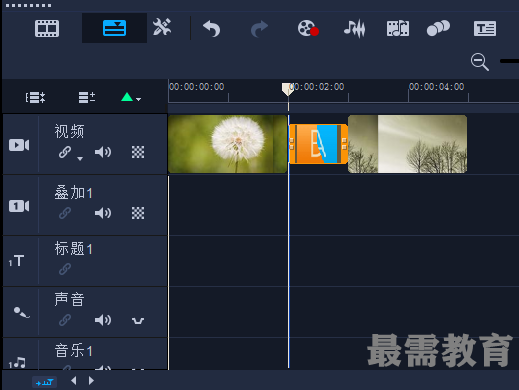The image size is (519, 390).
Task: Open the Track Motion circles icon
Action: [438, 28]
